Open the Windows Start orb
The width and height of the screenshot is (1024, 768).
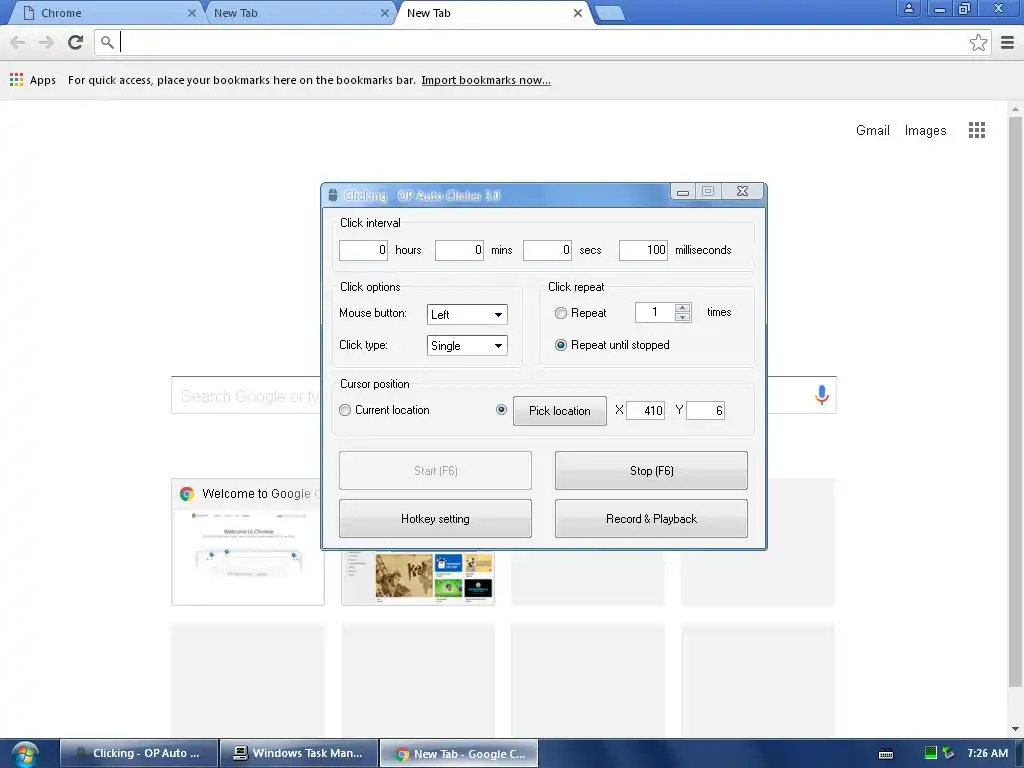25,754
